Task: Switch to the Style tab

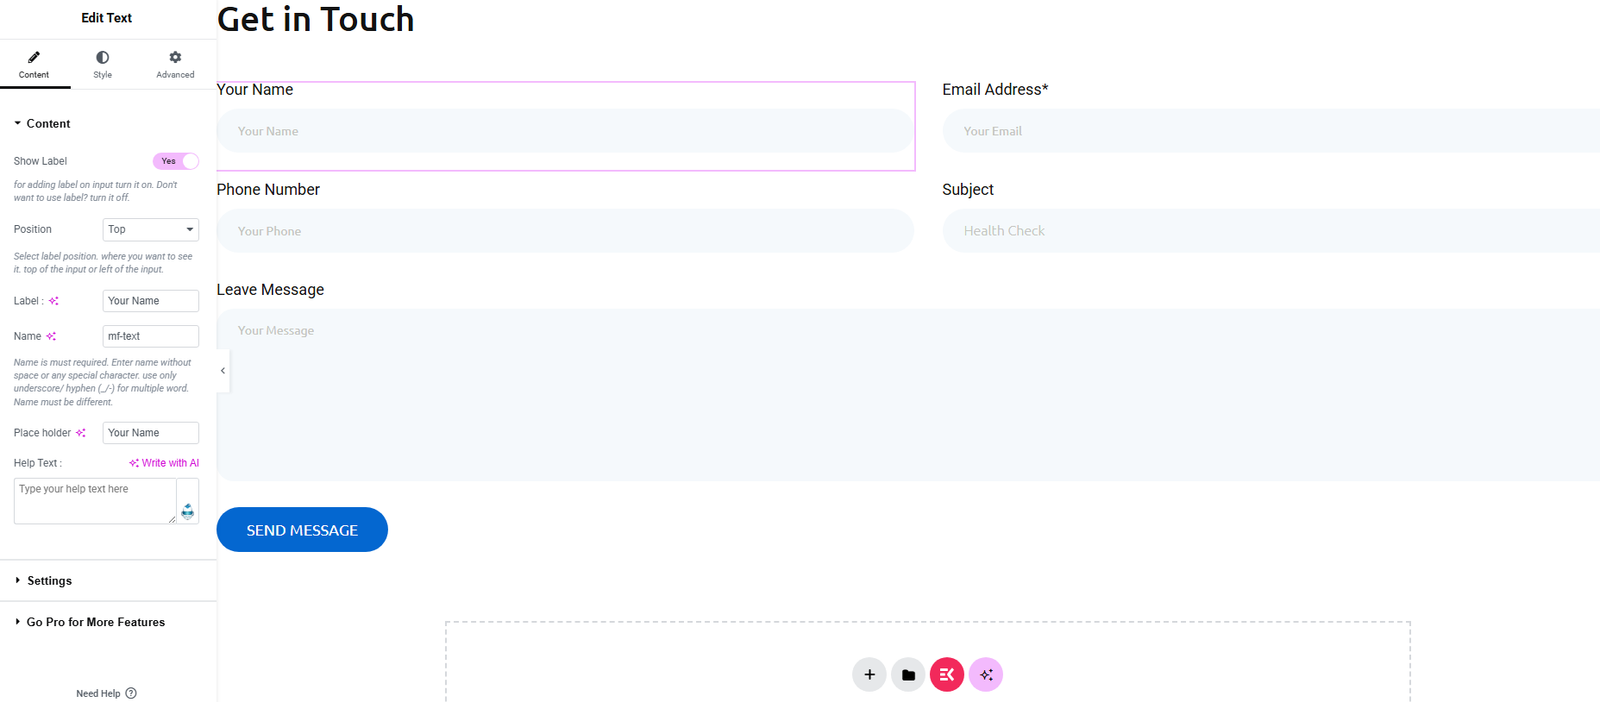Action: (x=102, y=64)
